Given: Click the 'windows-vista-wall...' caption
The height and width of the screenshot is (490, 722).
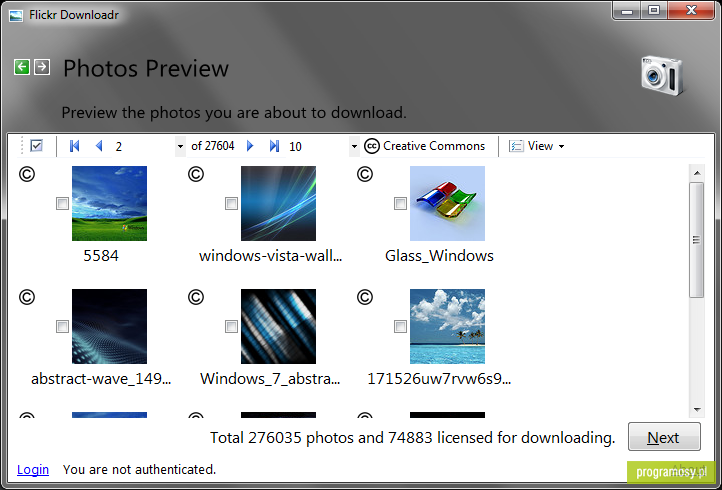Looking at the screenshot, I should [x=270, y=256].
